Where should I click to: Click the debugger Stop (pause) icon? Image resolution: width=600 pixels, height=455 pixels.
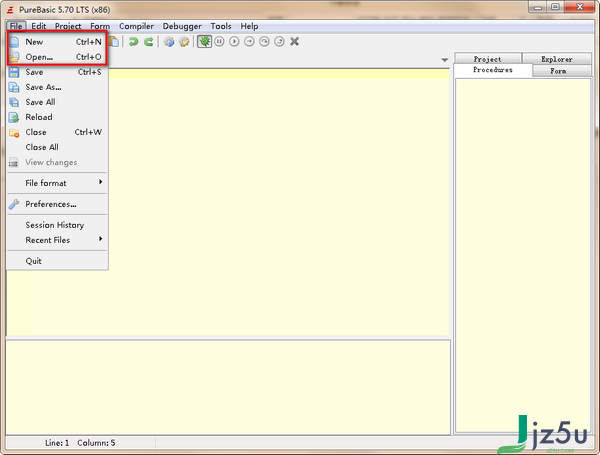point(219,41)
